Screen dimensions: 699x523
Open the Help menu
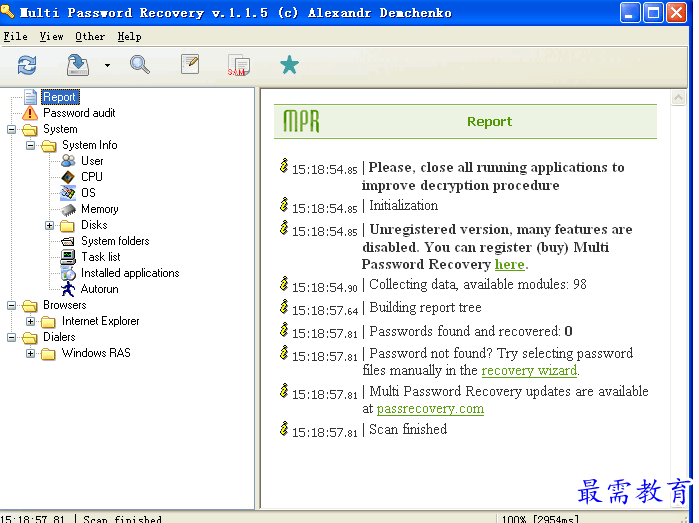(x=129, y=37)
